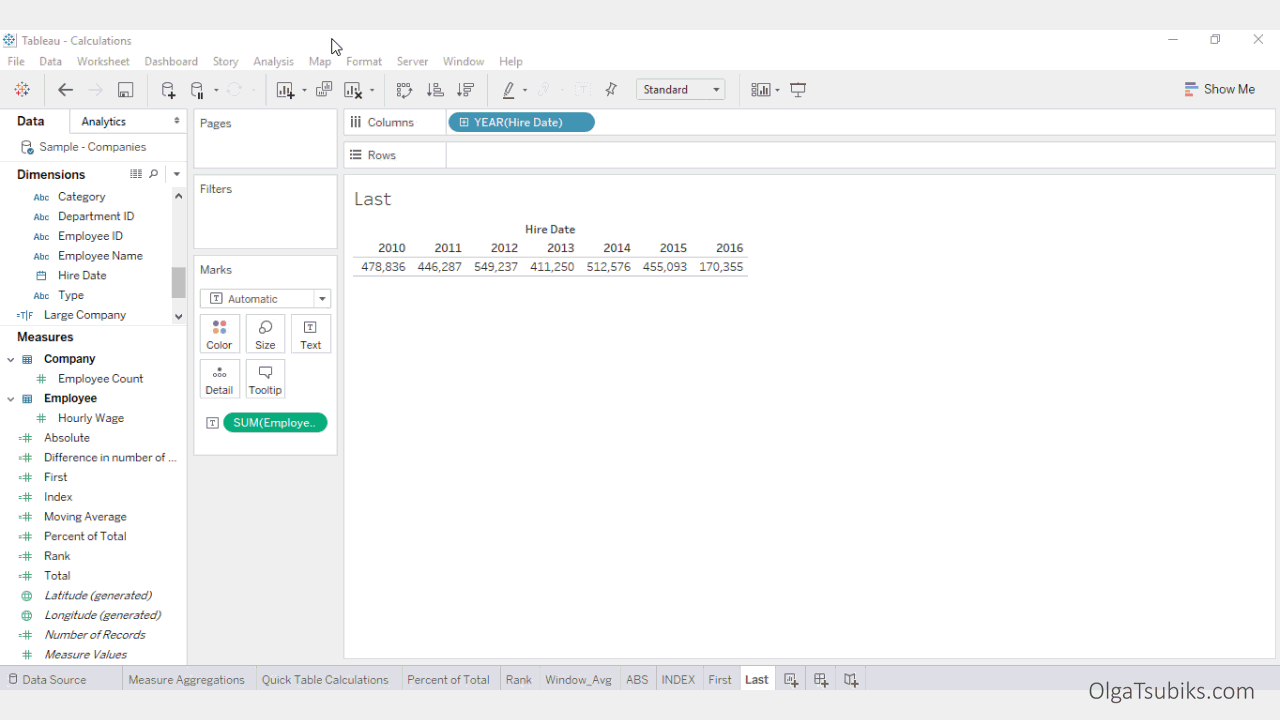Switch to the Rank sheet tab
Viewport: 1280px width, 720px height.
[x=519, y=680]
